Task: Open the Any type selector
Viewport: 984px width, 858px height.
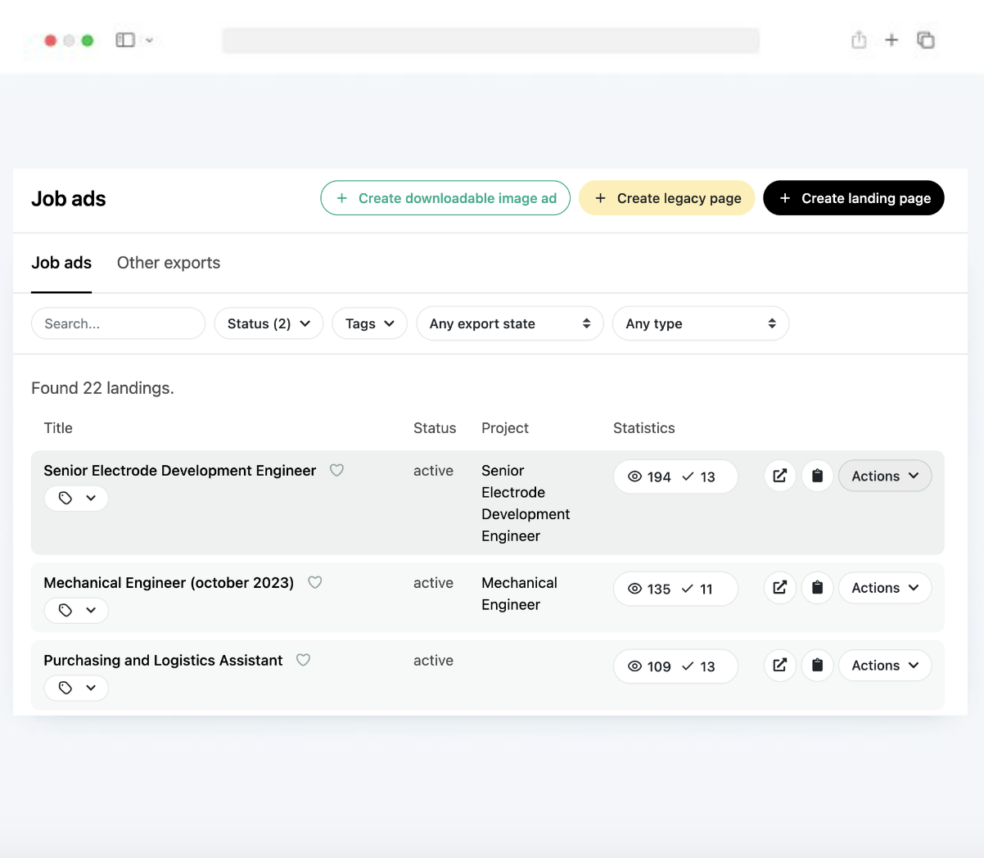Action: [x=700, y=323]
